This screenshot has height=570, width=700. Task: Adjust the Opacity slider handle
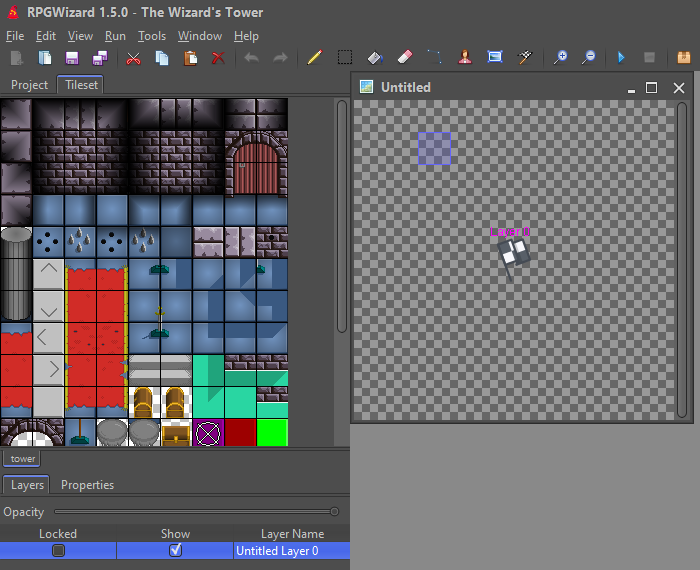click(x=334, y=512)
